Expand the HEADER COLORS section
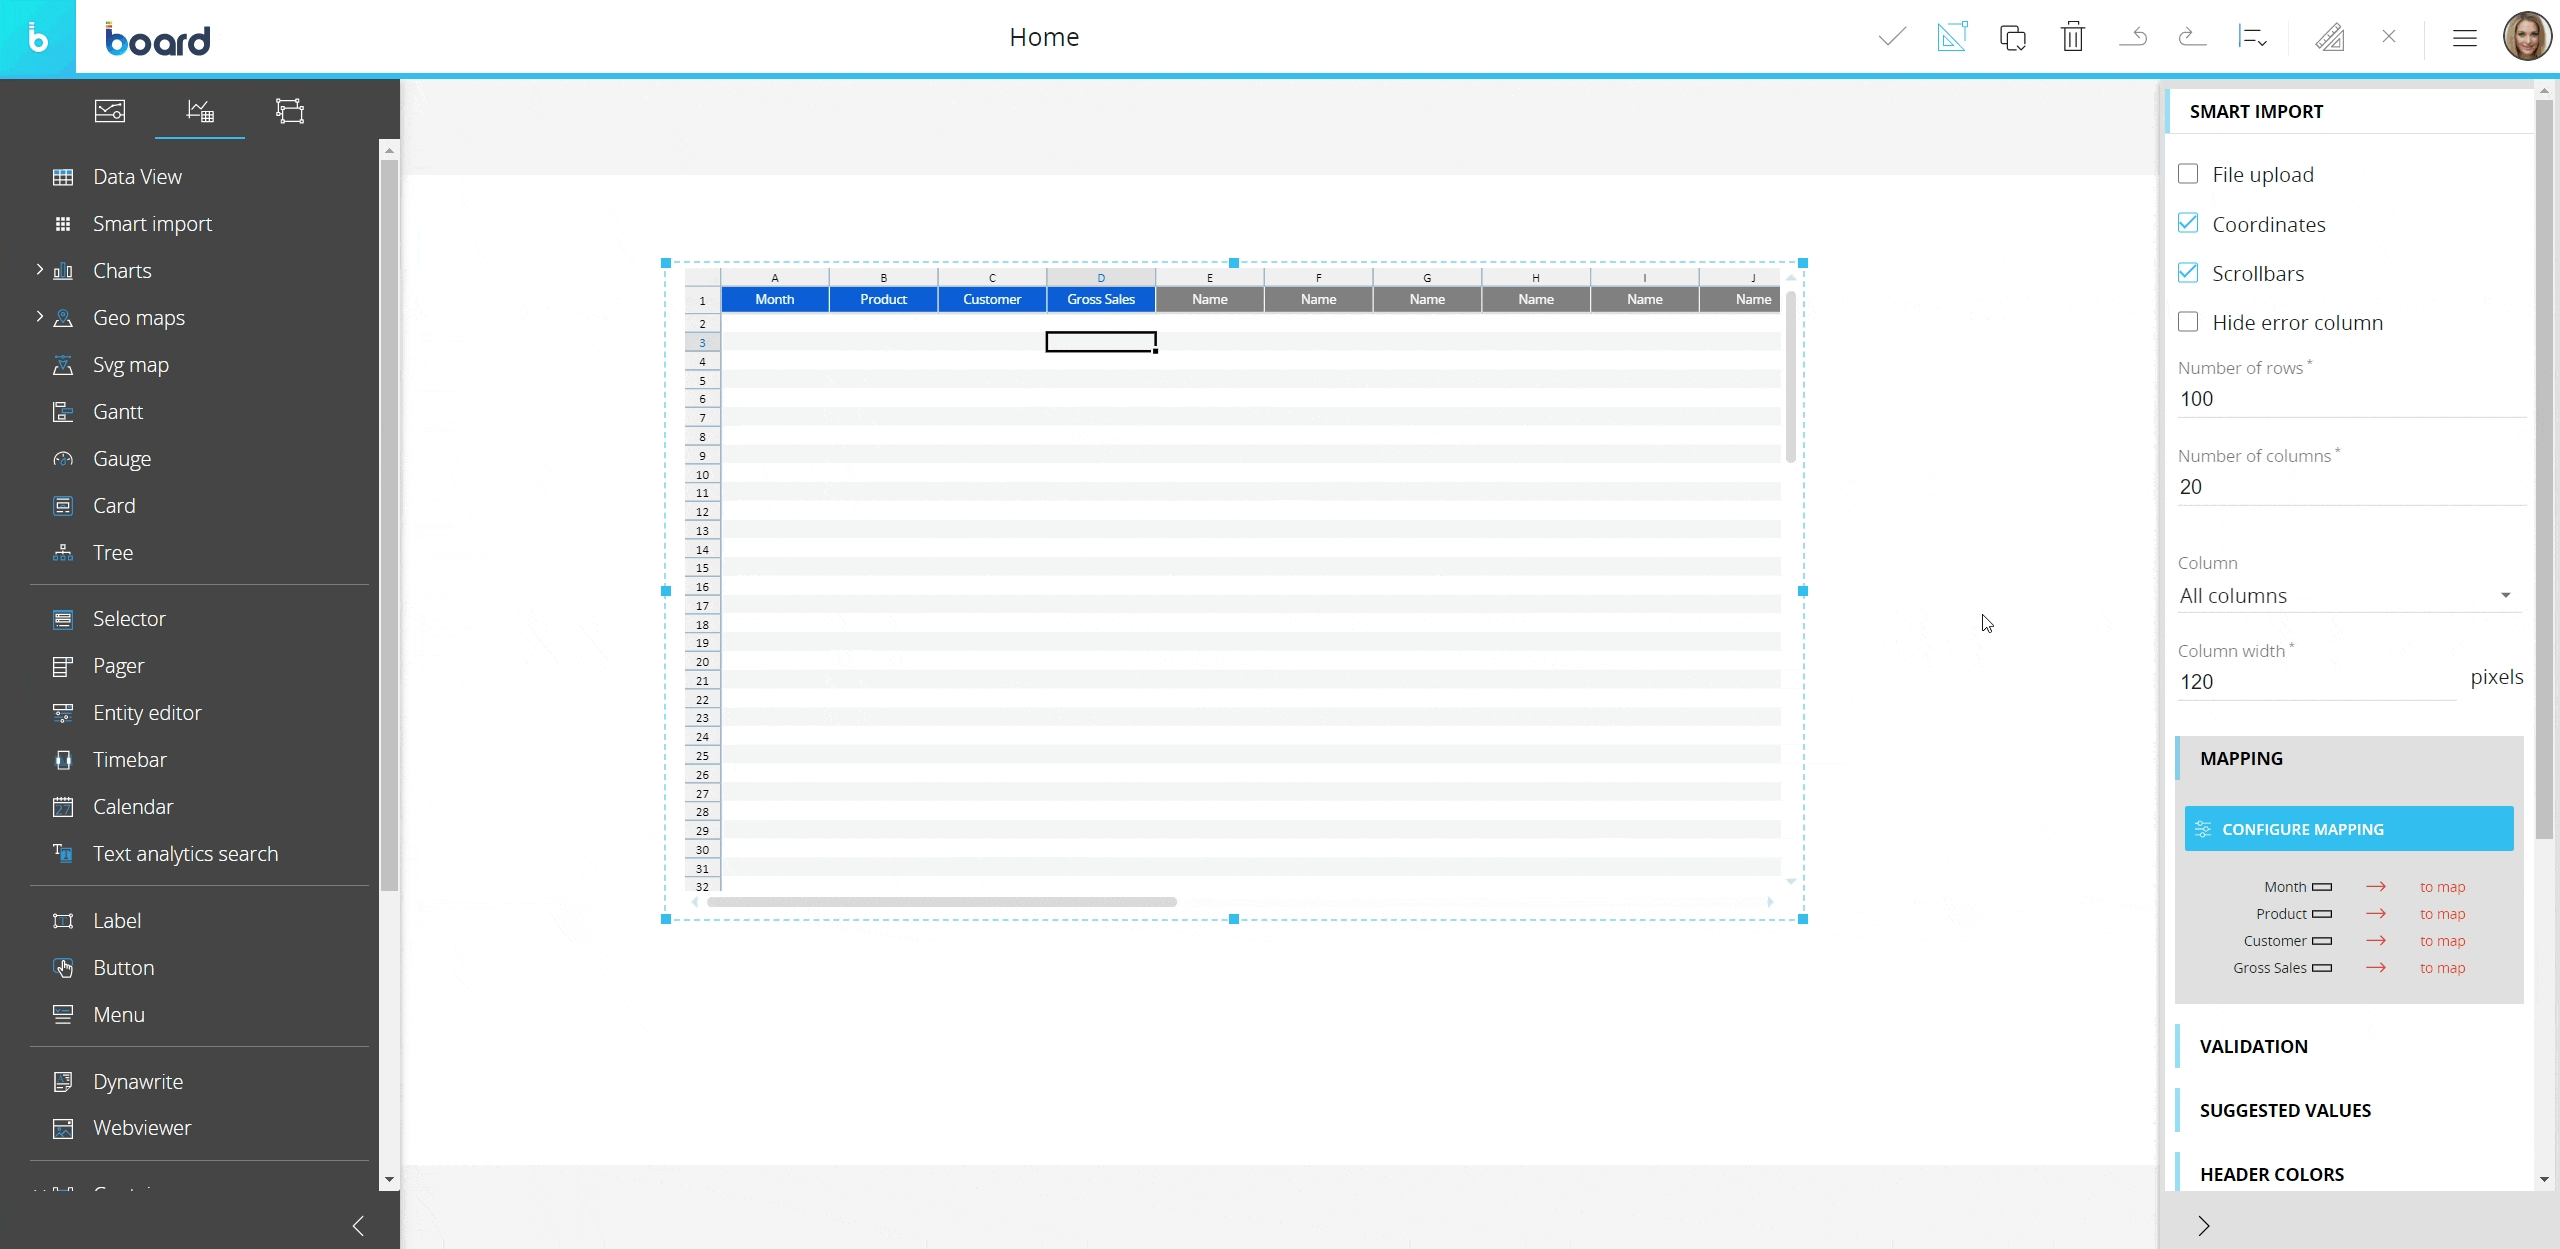 [x=2349, y=1174]
